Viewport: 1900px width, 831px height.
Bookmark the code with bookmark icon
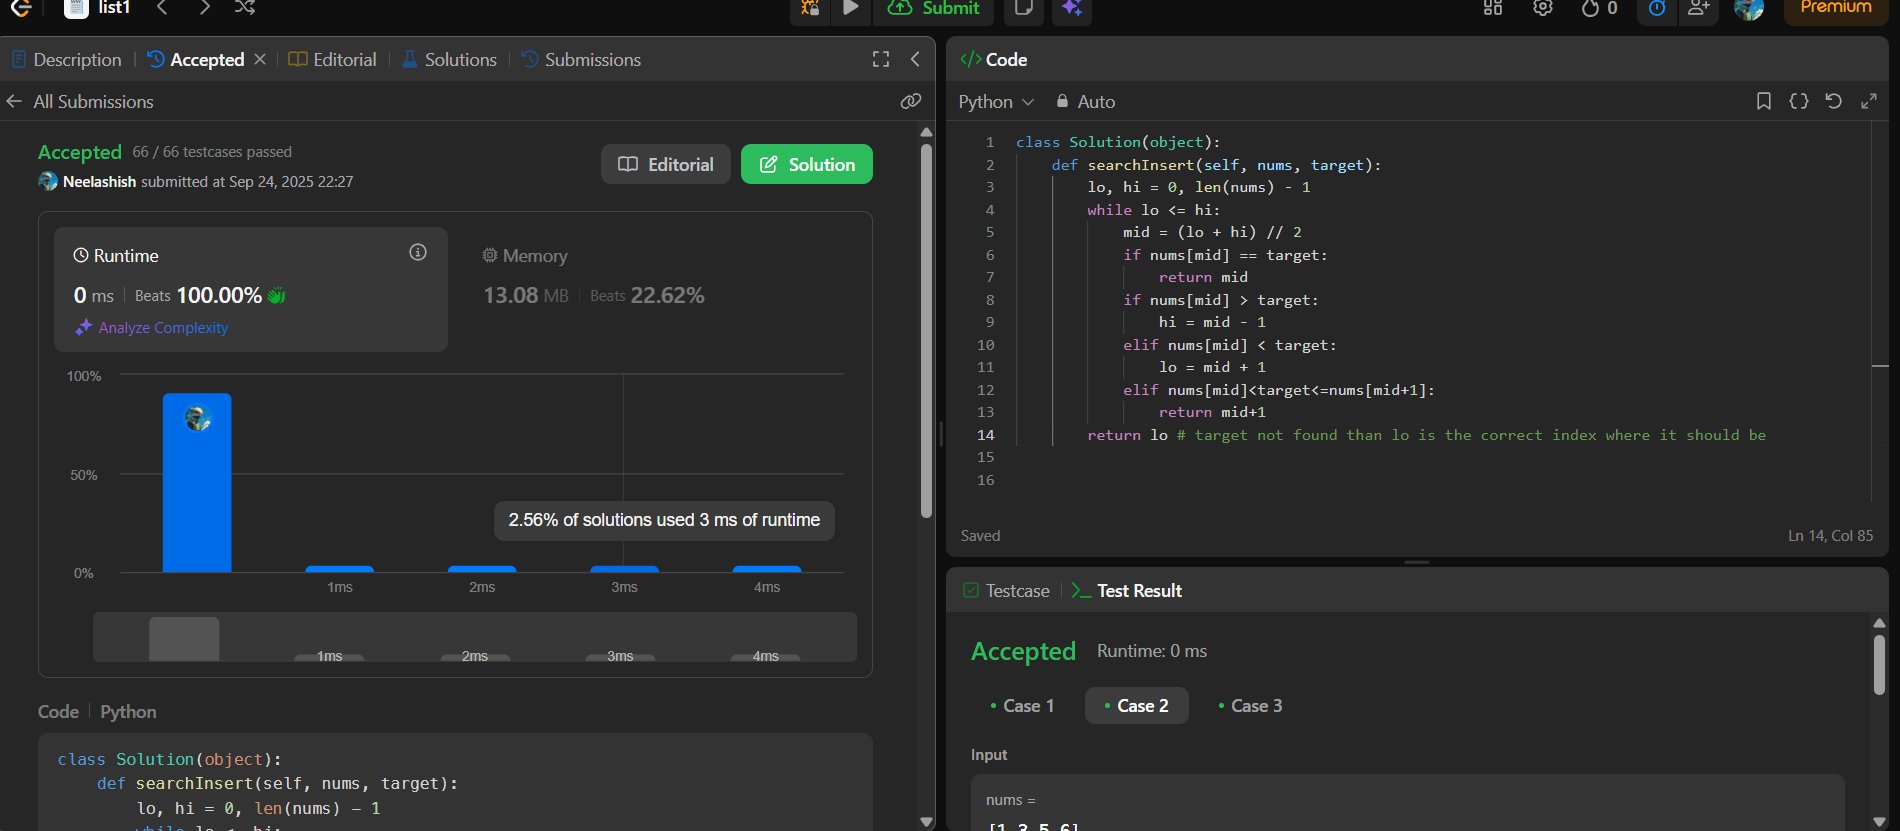pyautogui.click(x=1764, y=101)
